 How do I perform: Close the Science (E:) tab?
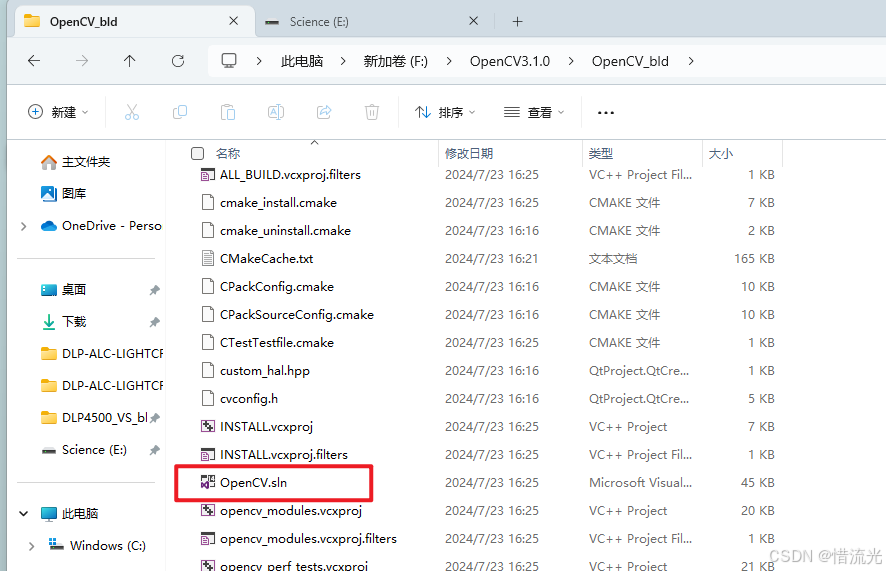474,21
